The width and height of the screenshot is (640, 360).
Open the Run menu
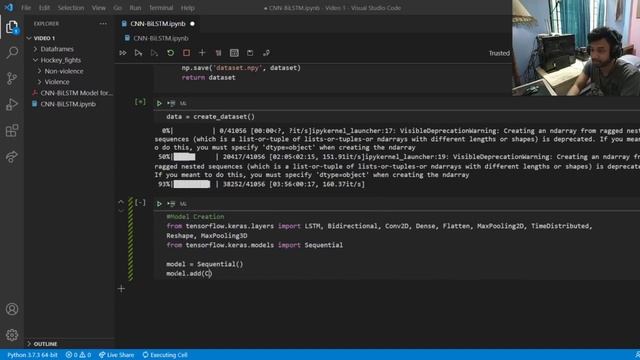135,8
